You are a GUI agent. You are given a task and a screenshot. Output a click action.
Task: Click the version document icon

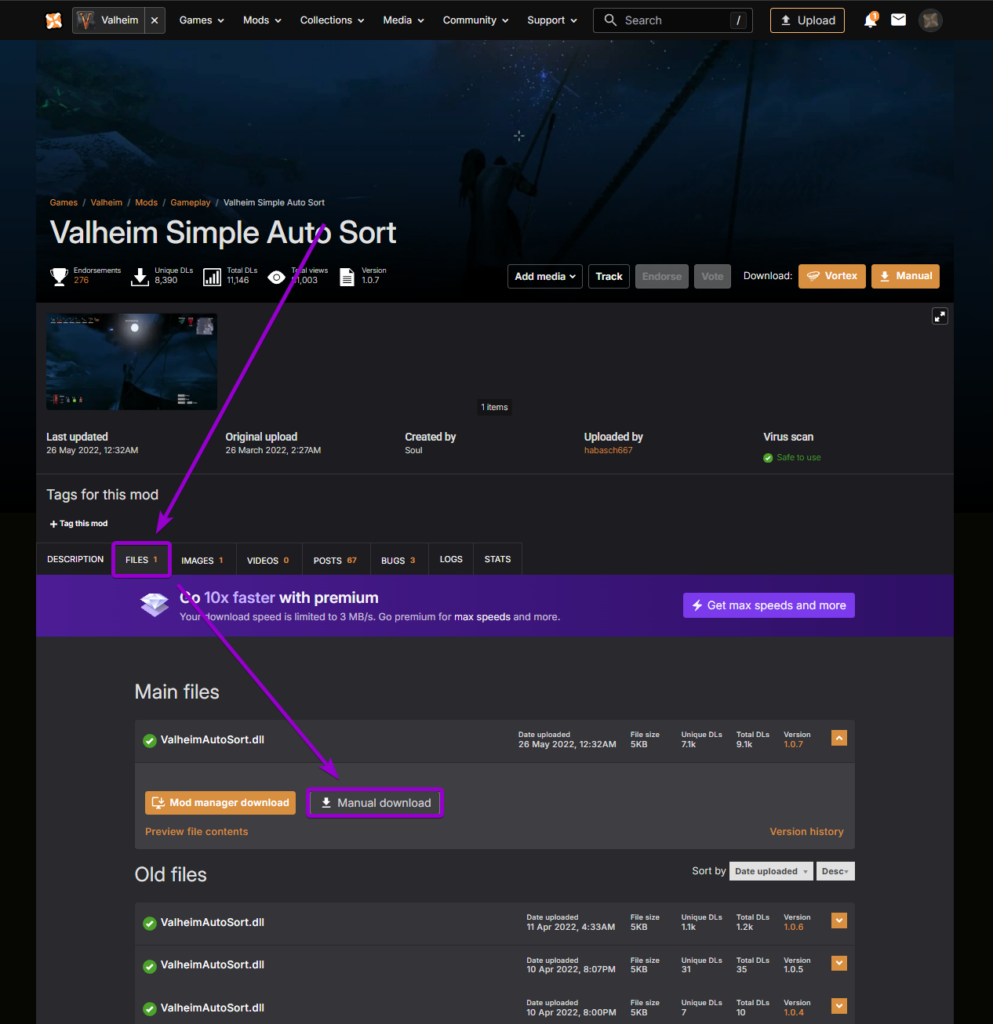coord(347,277)
